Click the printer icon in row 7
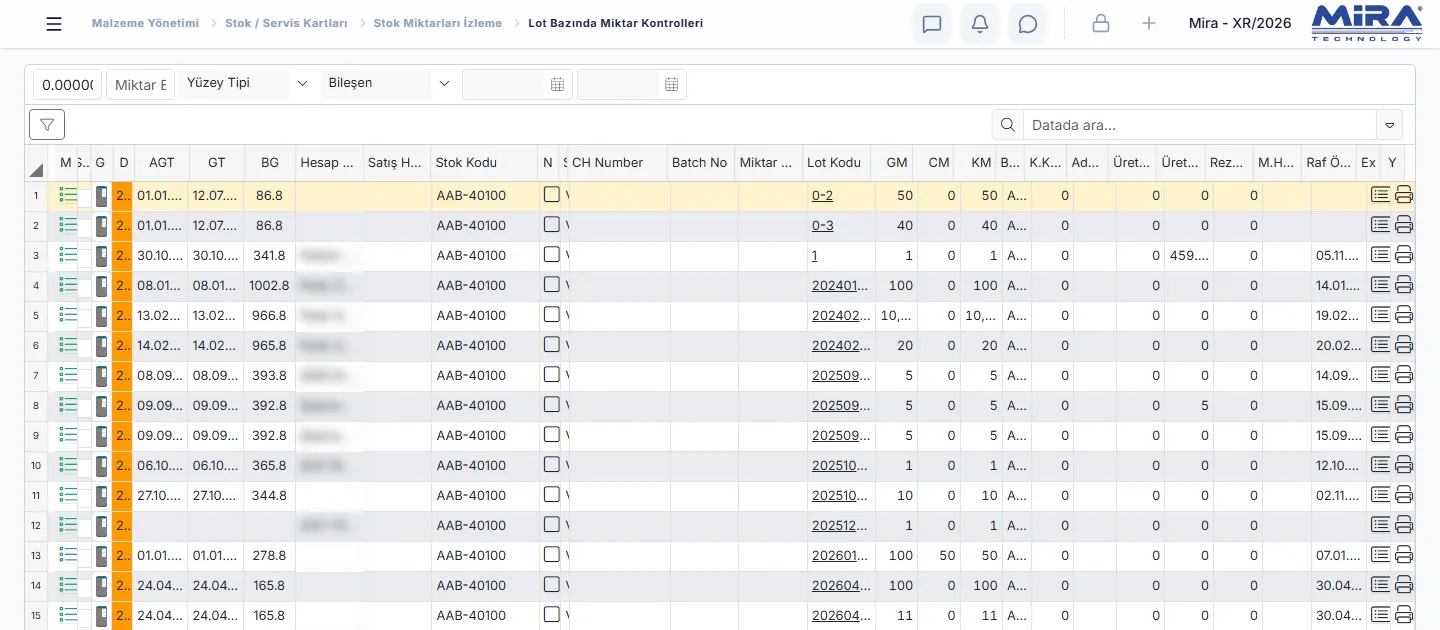Image resolution: width=1440 pixels, height=630 pixels. pyautogui.click(x=1404, y=376)
